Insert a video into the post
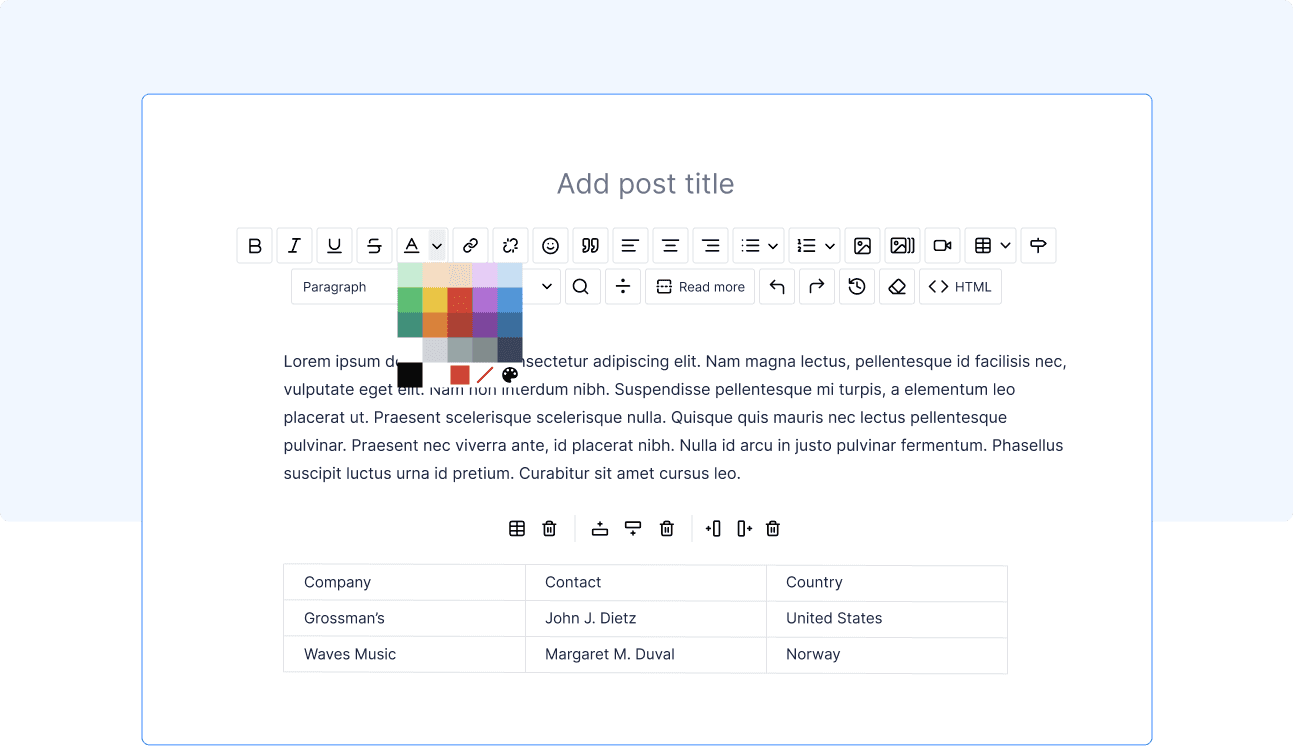The image size is (1293, 746). [x=941, y=245]
